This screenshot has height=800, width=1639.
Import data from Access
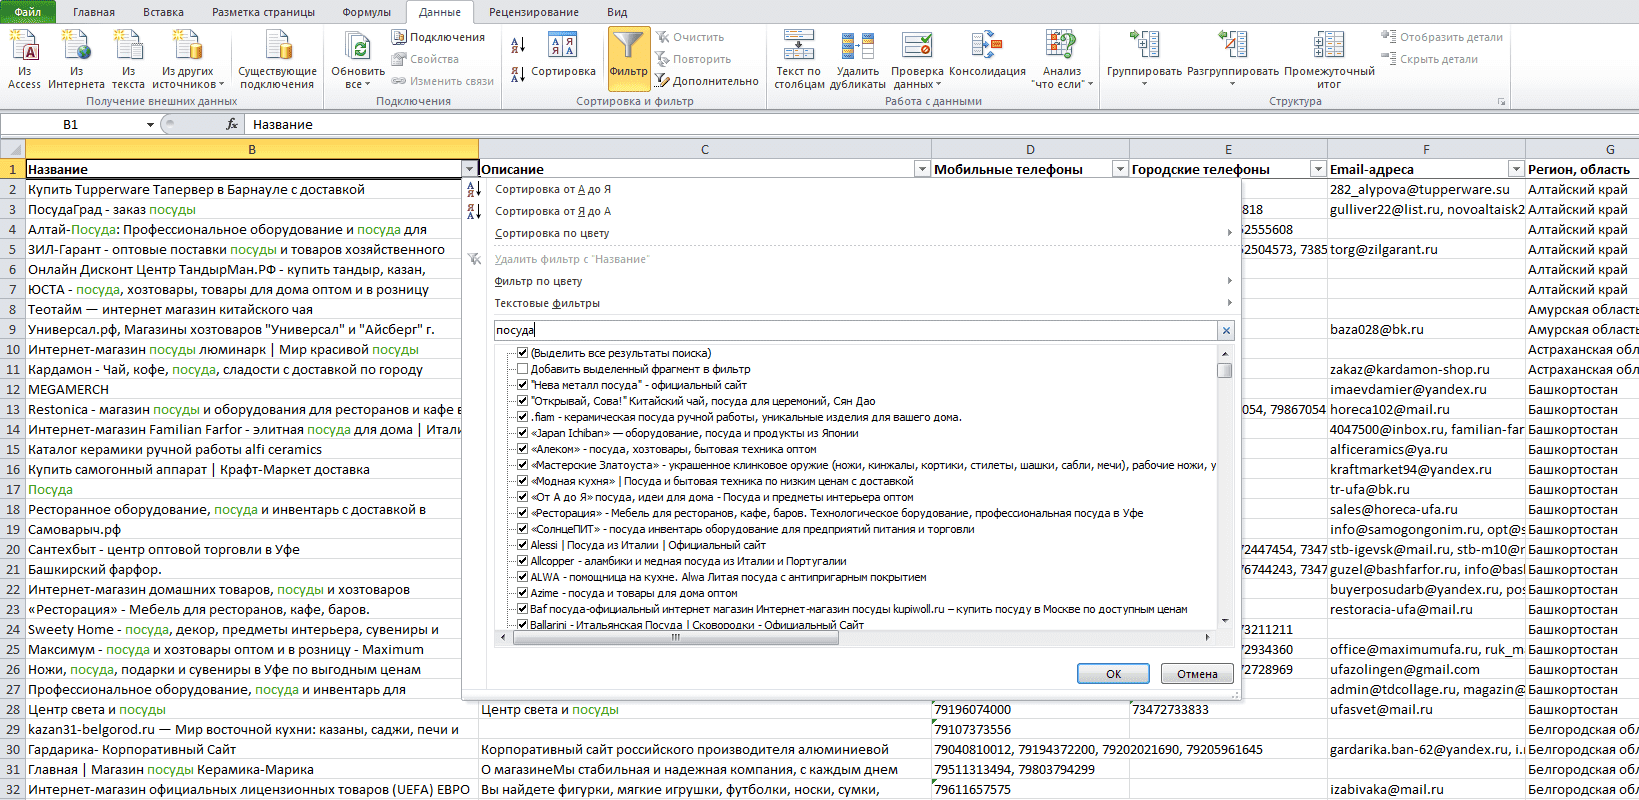24,60
